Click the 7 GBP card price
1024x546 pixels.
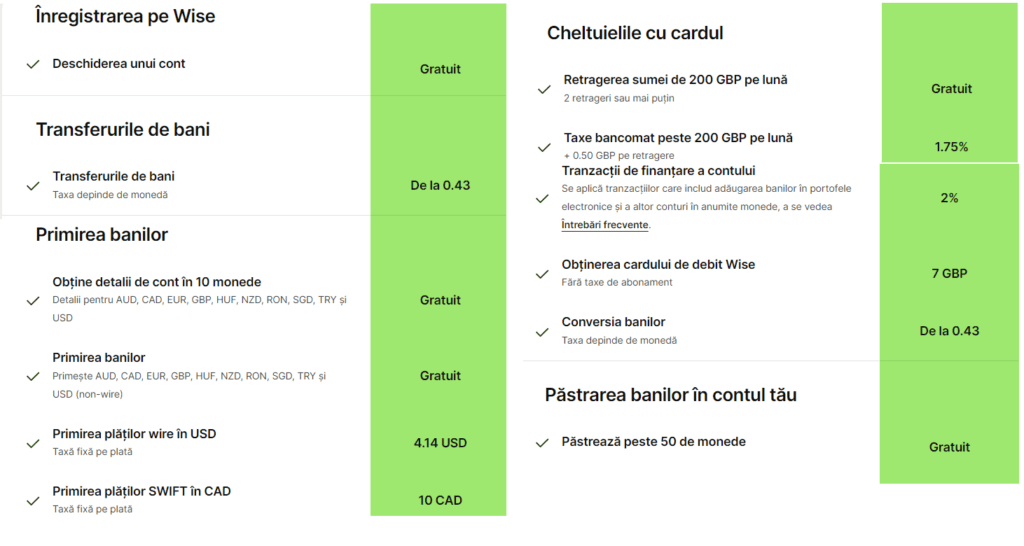coord(949,273)
